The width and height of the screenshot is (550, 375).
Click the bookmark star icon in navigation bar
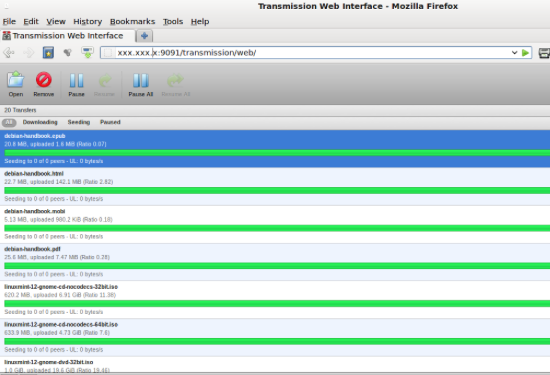[x=48, y=53]
